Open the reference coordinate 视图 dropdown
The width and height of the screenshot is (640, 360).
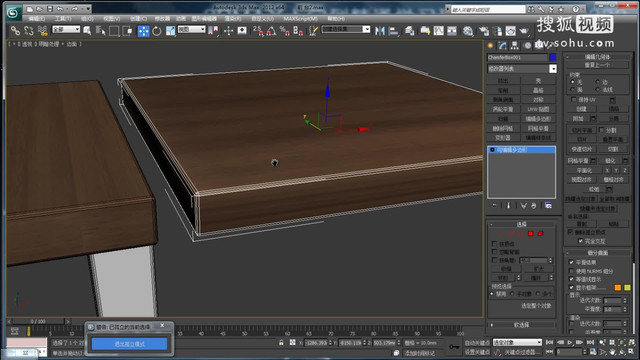pyautogui.click(x=191, y=29)
